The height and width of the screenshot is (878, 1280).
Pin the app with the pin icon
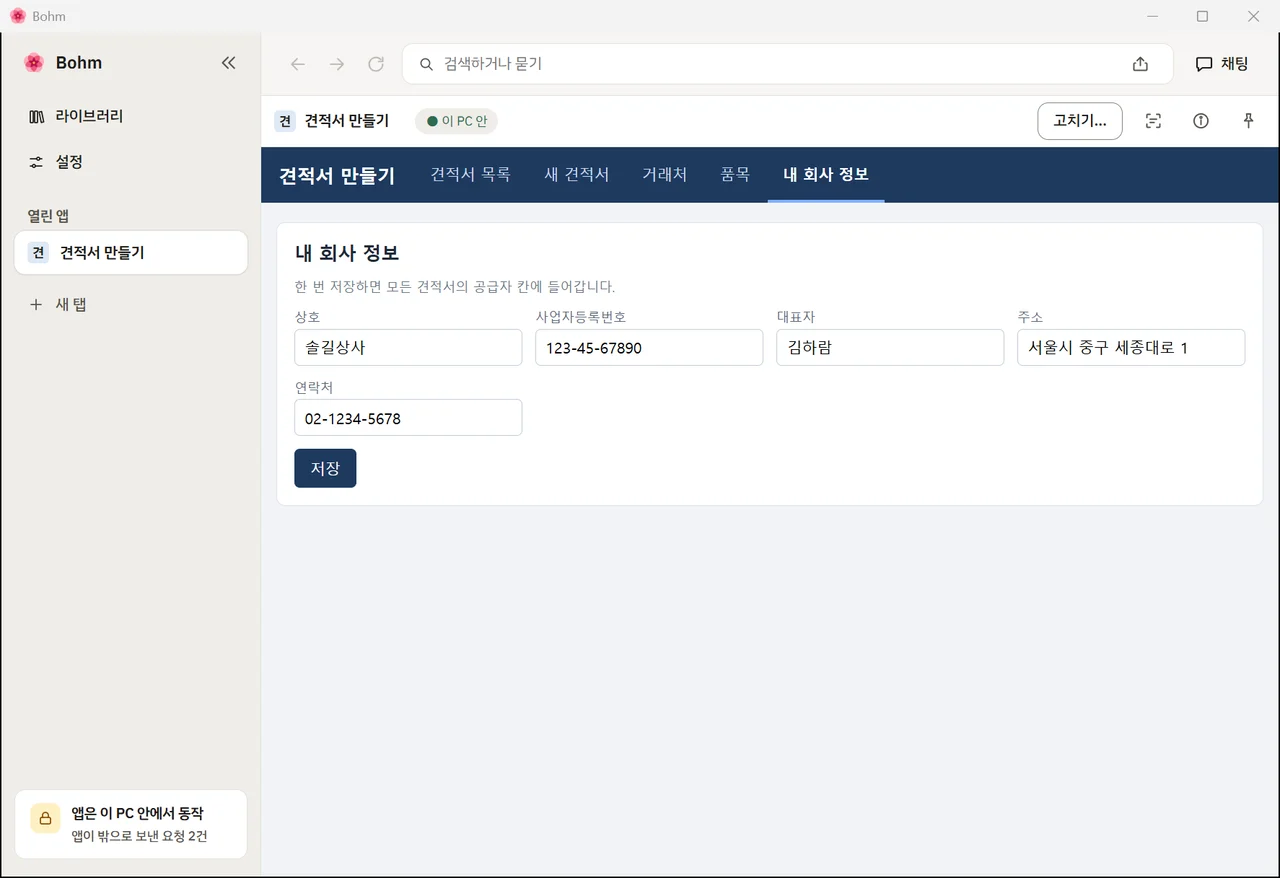(1248, 121)
